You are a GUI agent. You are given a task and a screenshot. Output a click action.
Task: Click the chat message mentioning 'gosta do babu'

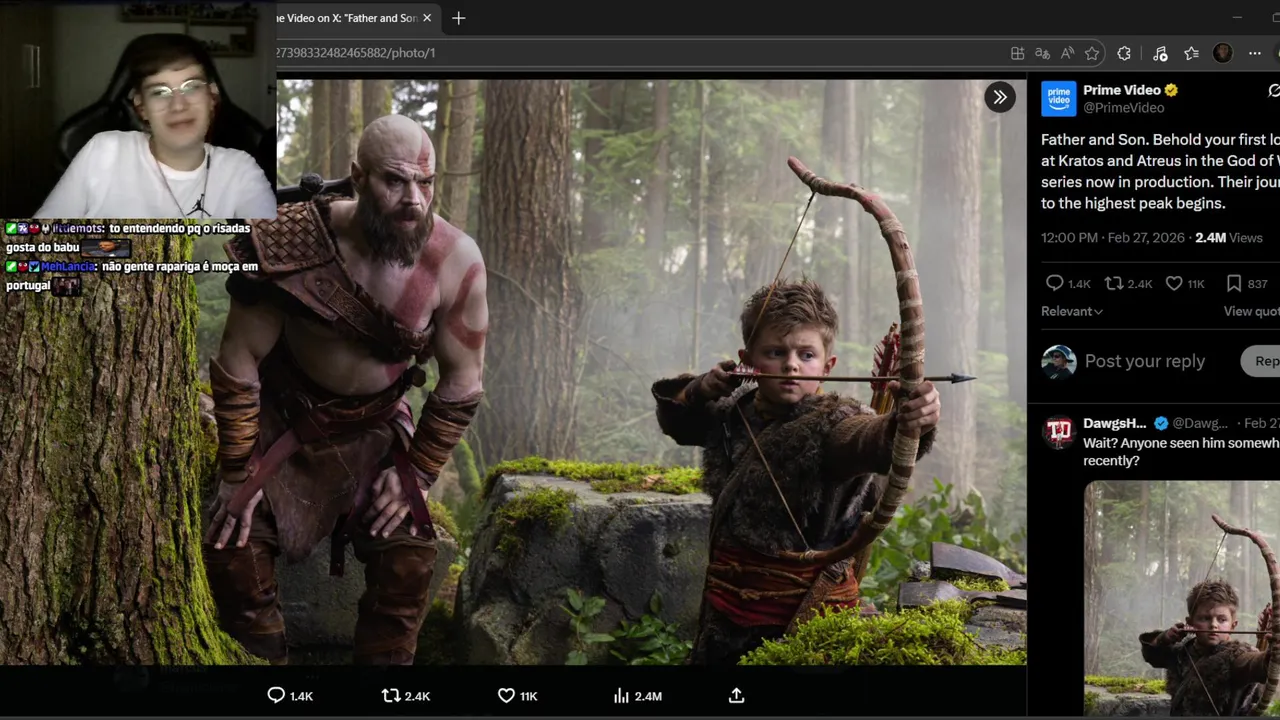point(128,238)
